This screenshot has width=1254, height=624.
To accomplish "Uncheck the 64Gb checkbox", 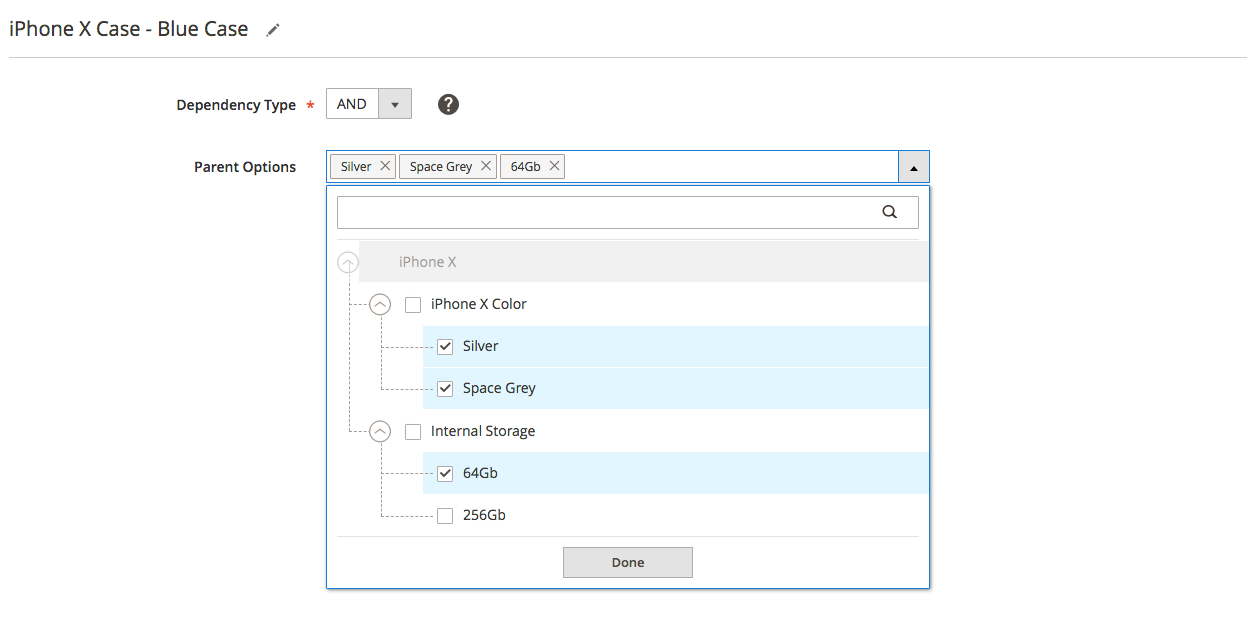I will point(445,474).
